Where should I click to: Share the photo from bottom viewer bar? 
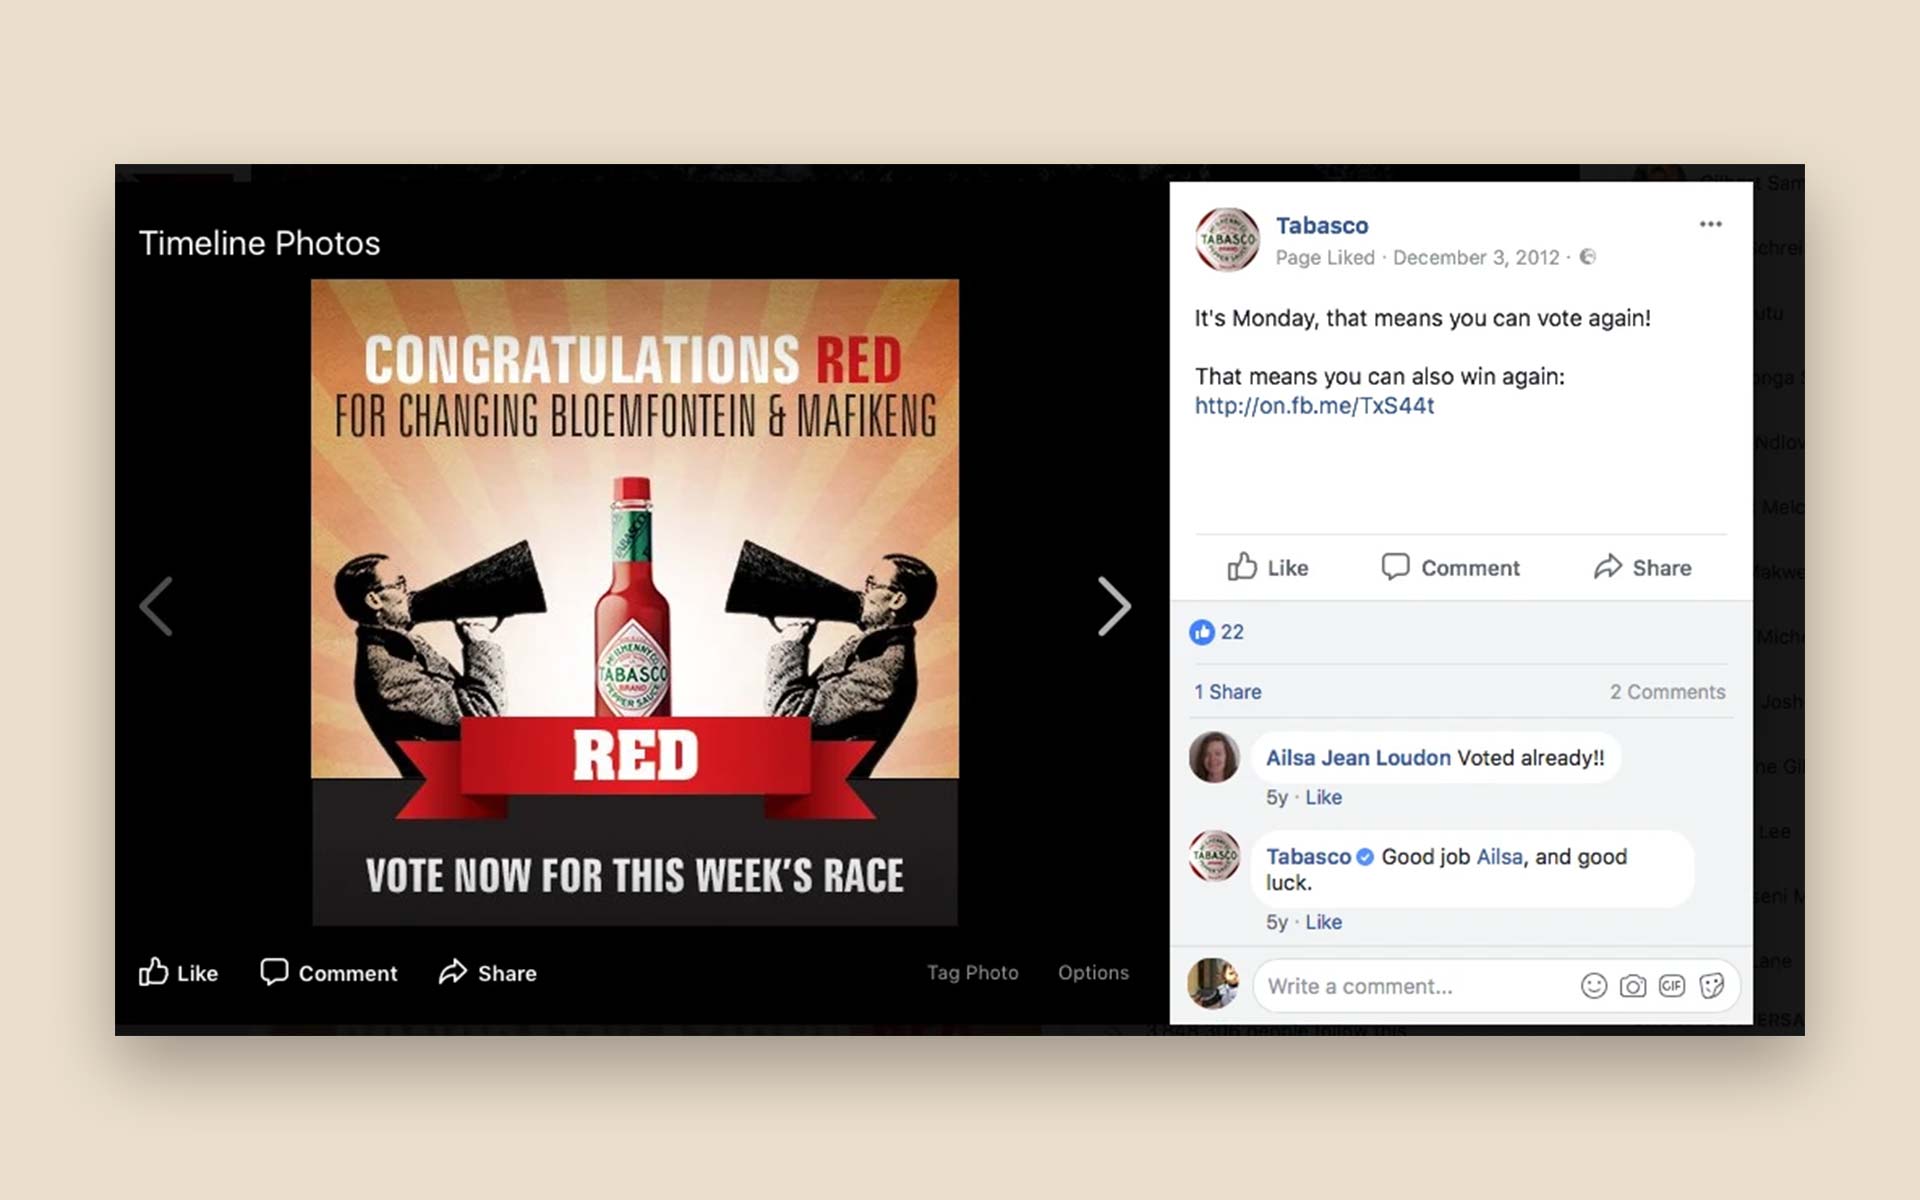click(487, 973)
